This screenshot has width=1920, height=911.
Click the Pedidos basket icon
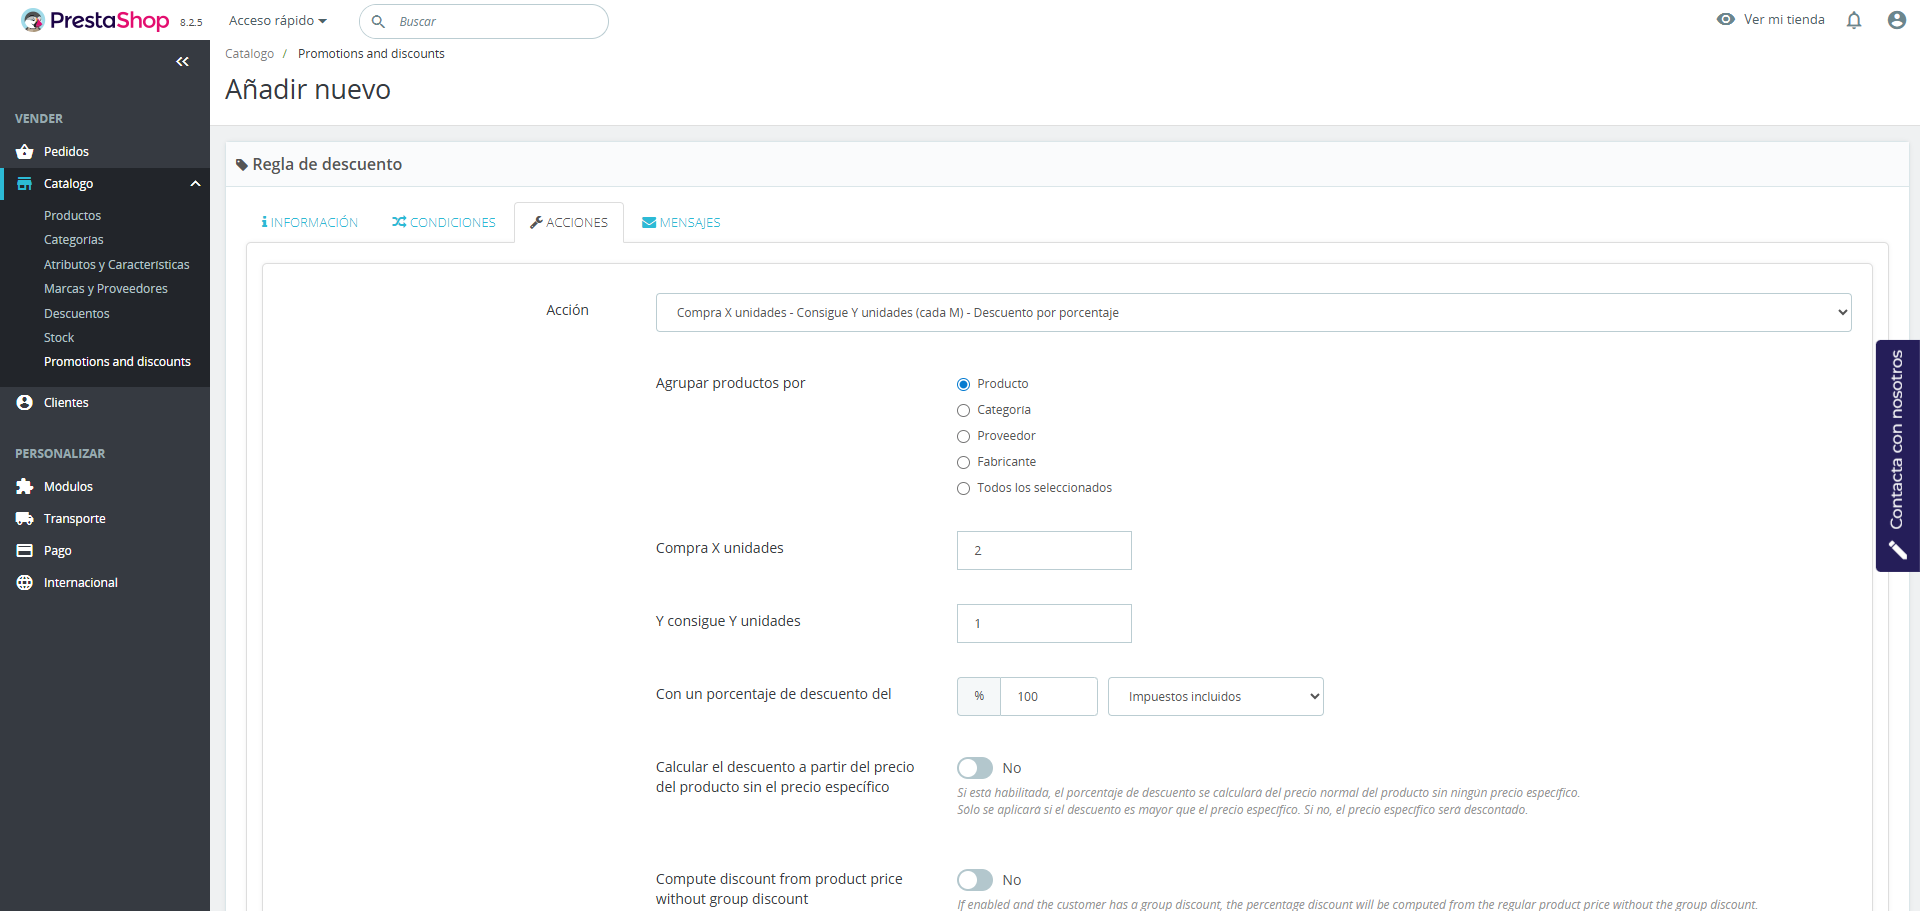tap(25, 152)
